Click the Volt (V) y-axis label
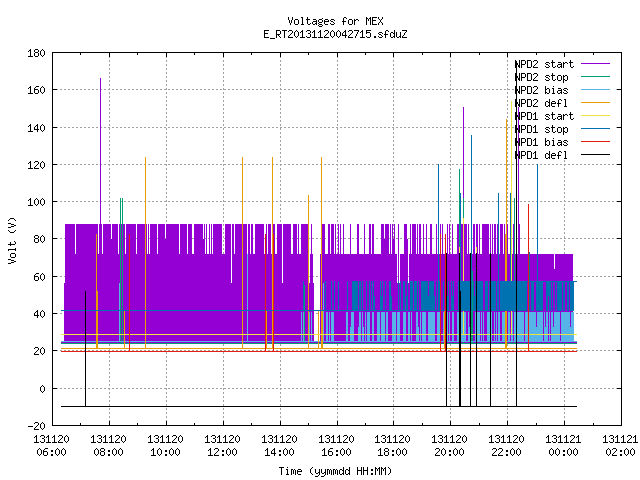The height and width of the screenshot is (480, 640). point(12,240)
